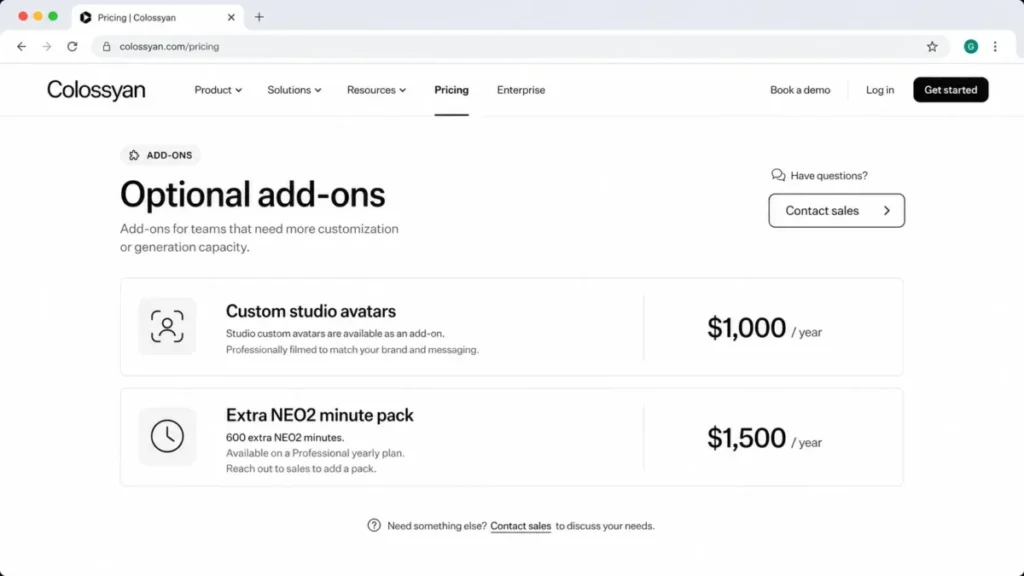
Task: Reload the page with refresh icon
Action: pos(72,46)
